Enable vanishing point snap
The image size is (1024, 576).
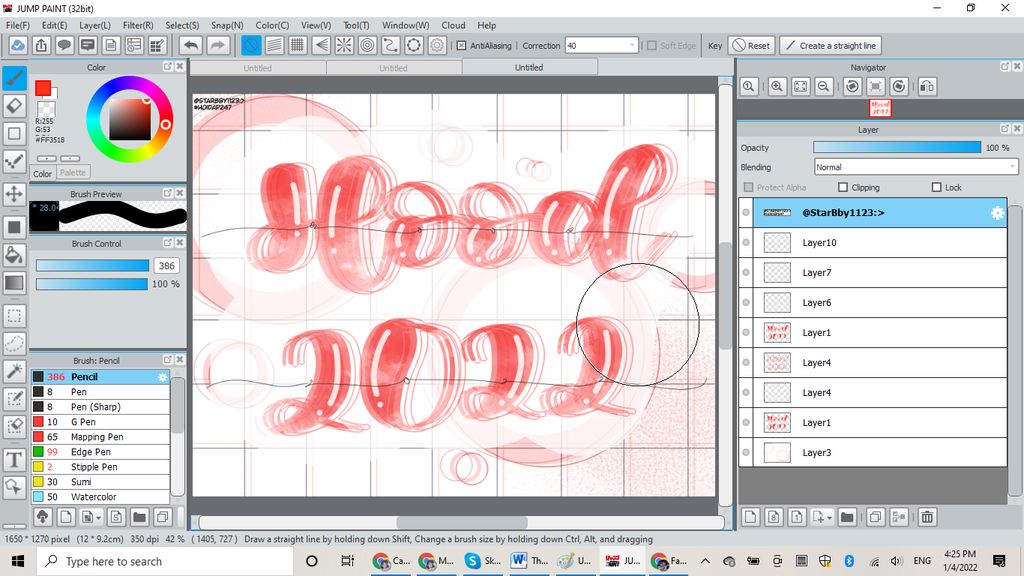(x=321, y=46)
